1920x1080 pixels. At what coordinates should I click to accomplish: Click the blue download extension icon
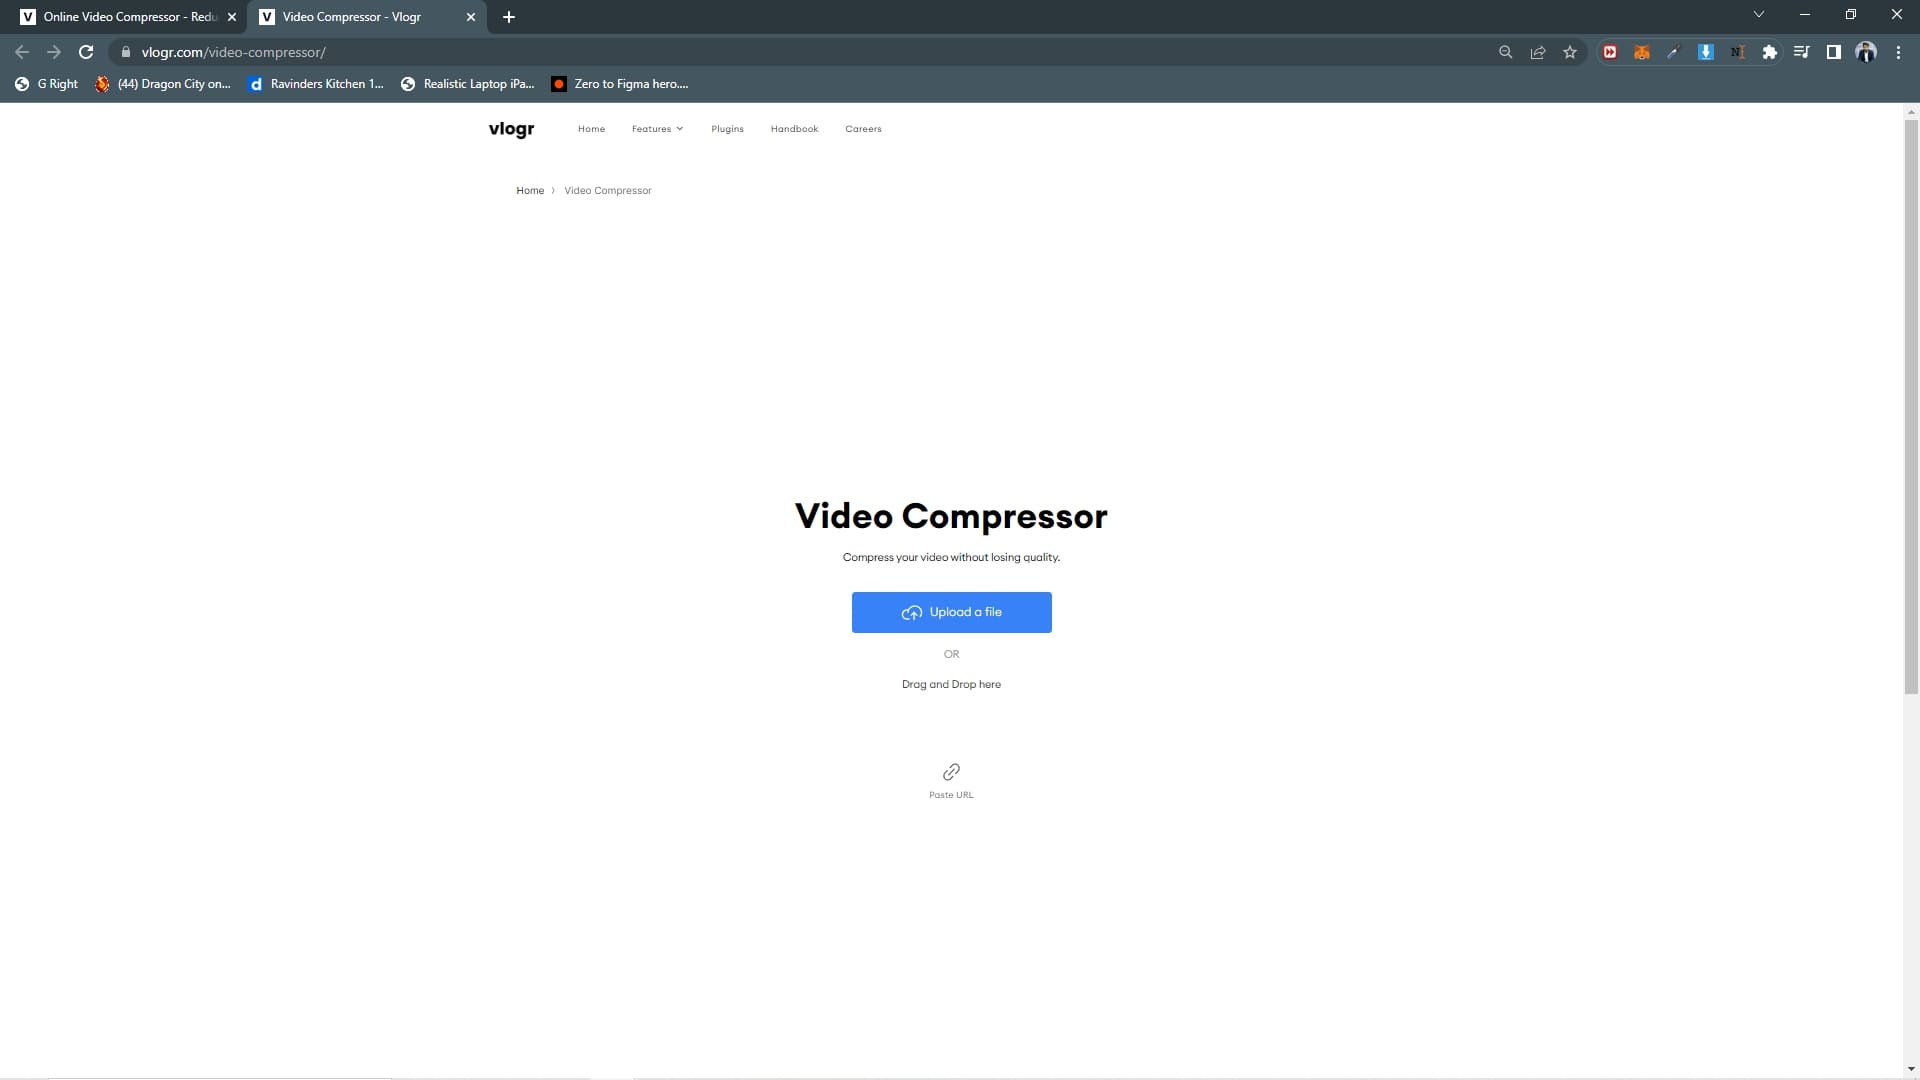(1706, 52)
